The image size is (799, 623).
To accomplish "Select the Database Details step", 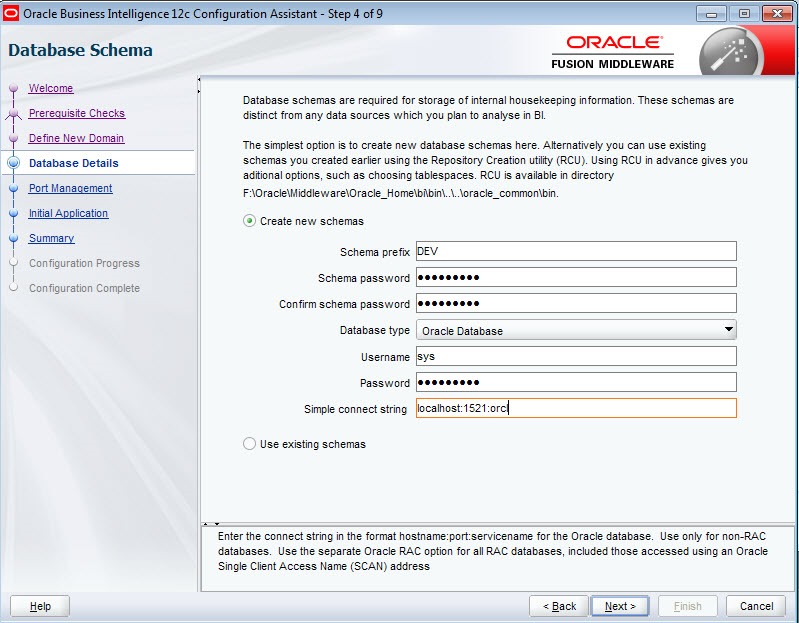I will 74,163.
